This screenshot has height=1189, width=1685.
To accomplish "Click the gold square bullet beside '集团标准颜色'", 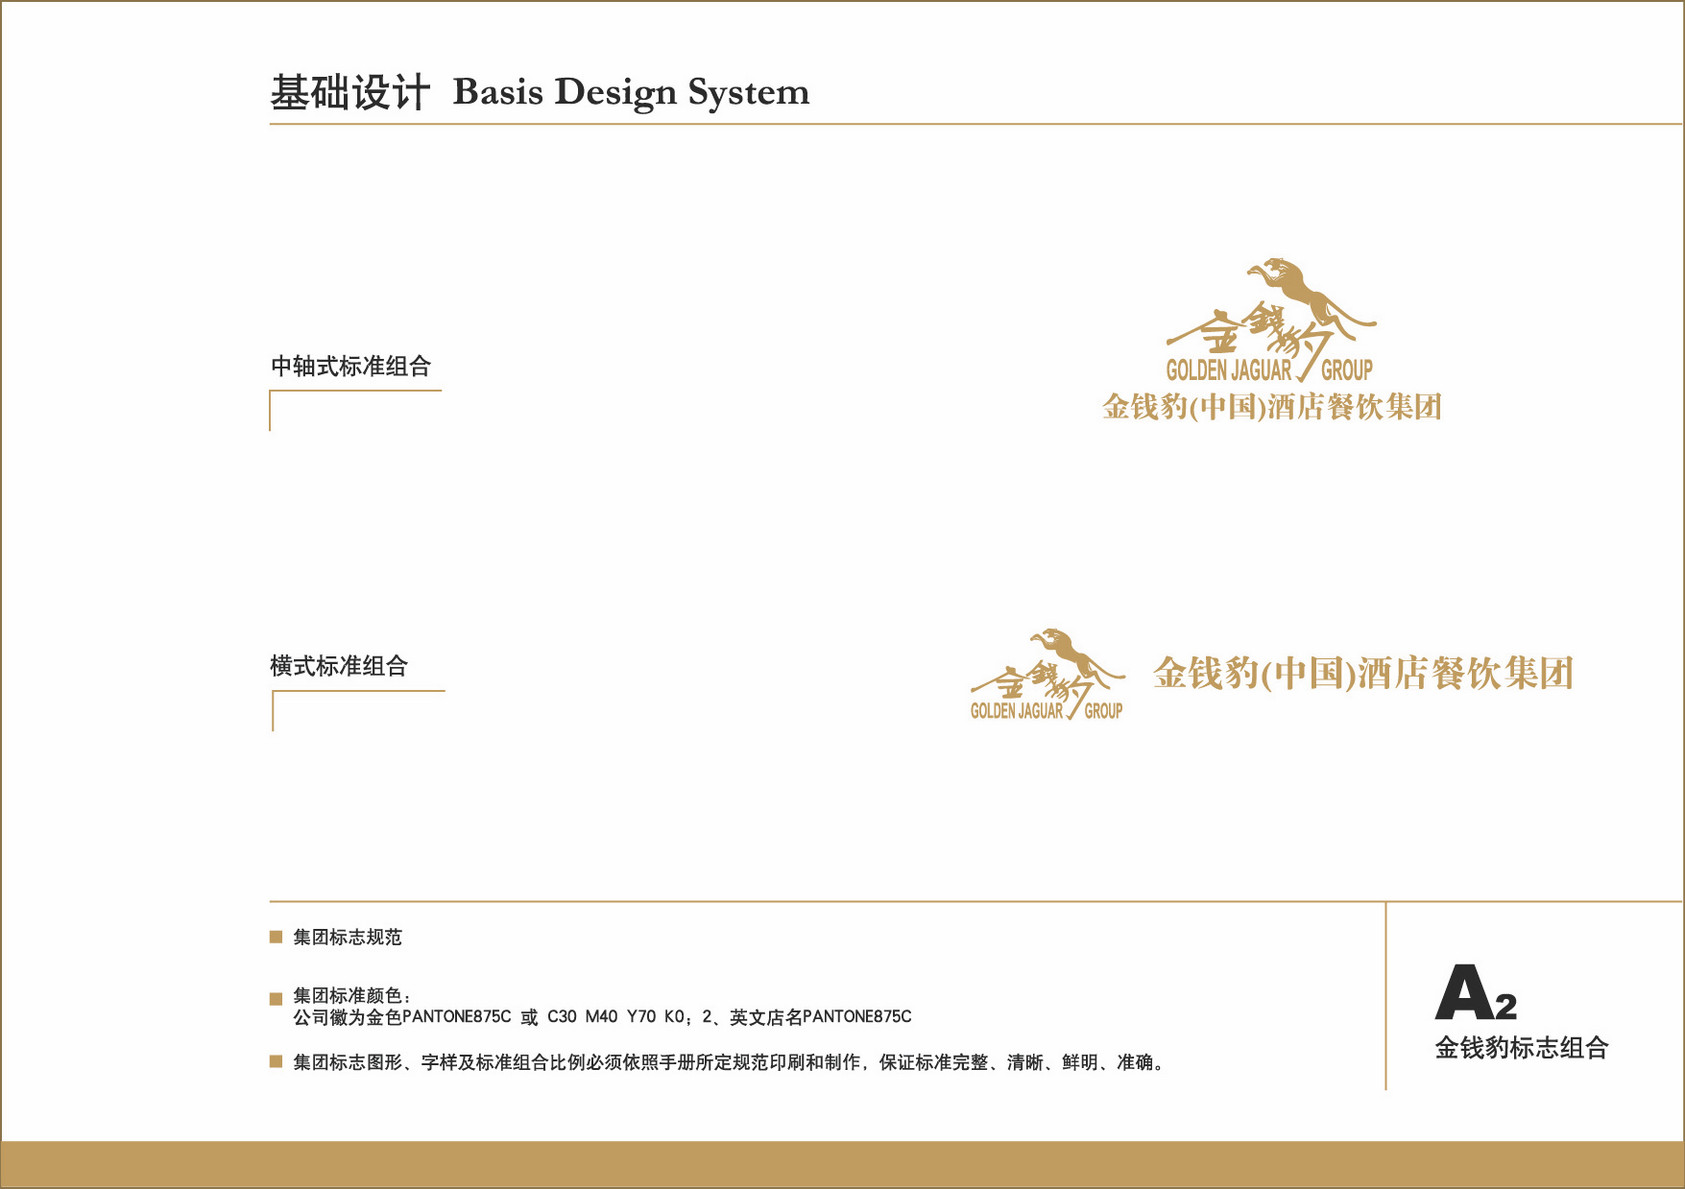I will 276,998.
